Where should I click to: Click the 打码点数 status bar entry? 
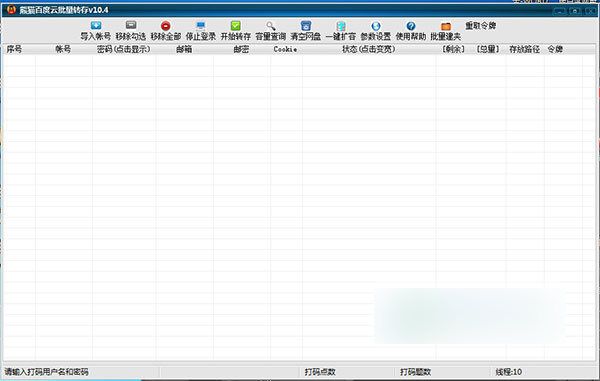(x=320, y=372)
